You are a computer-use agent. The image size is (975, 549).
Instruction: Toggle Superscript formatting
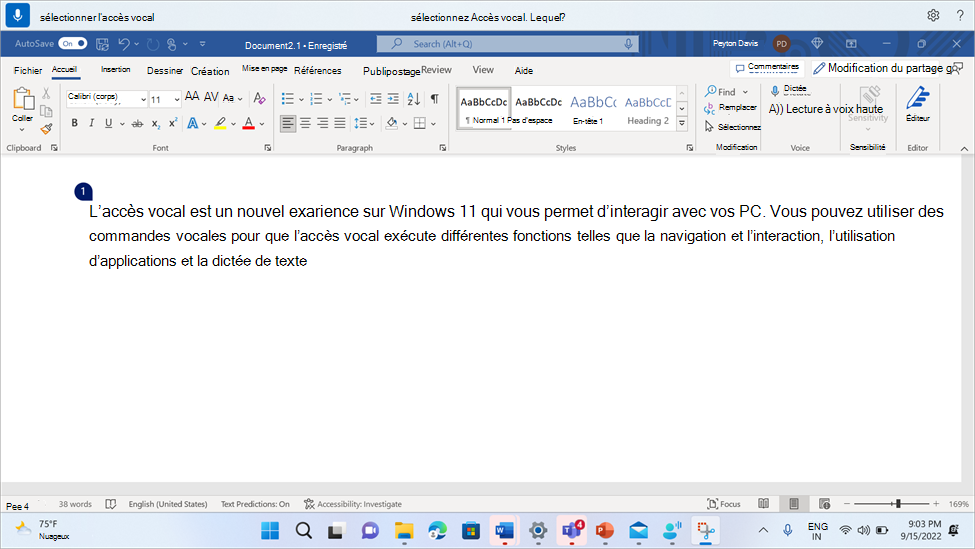point(173,123)
